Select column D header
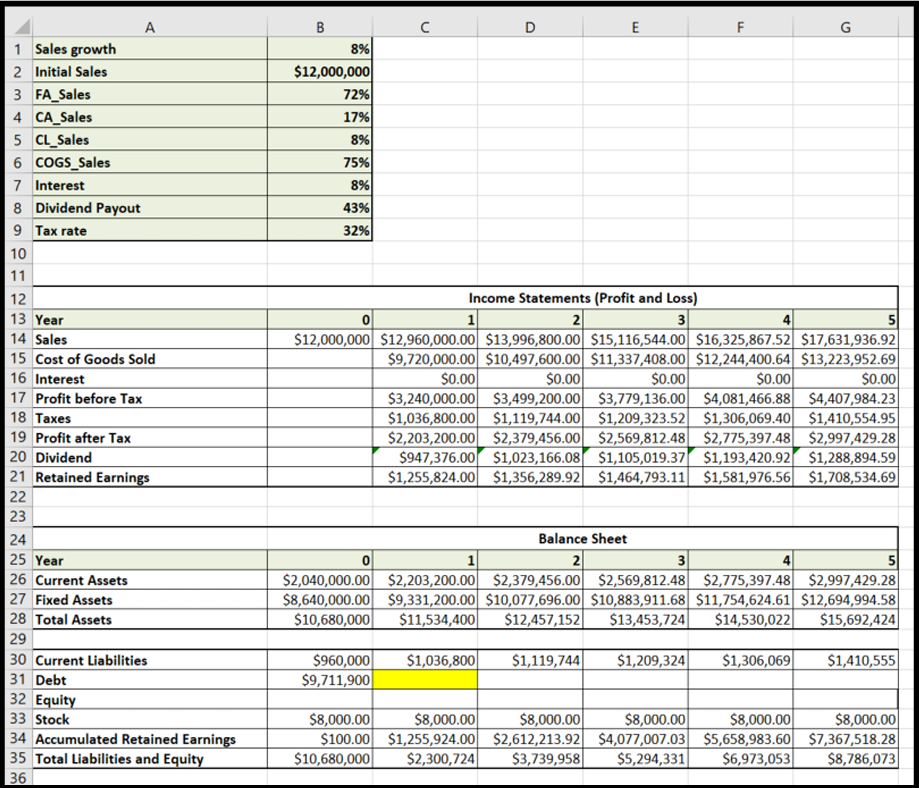The image size is (919, 788). 530,28
